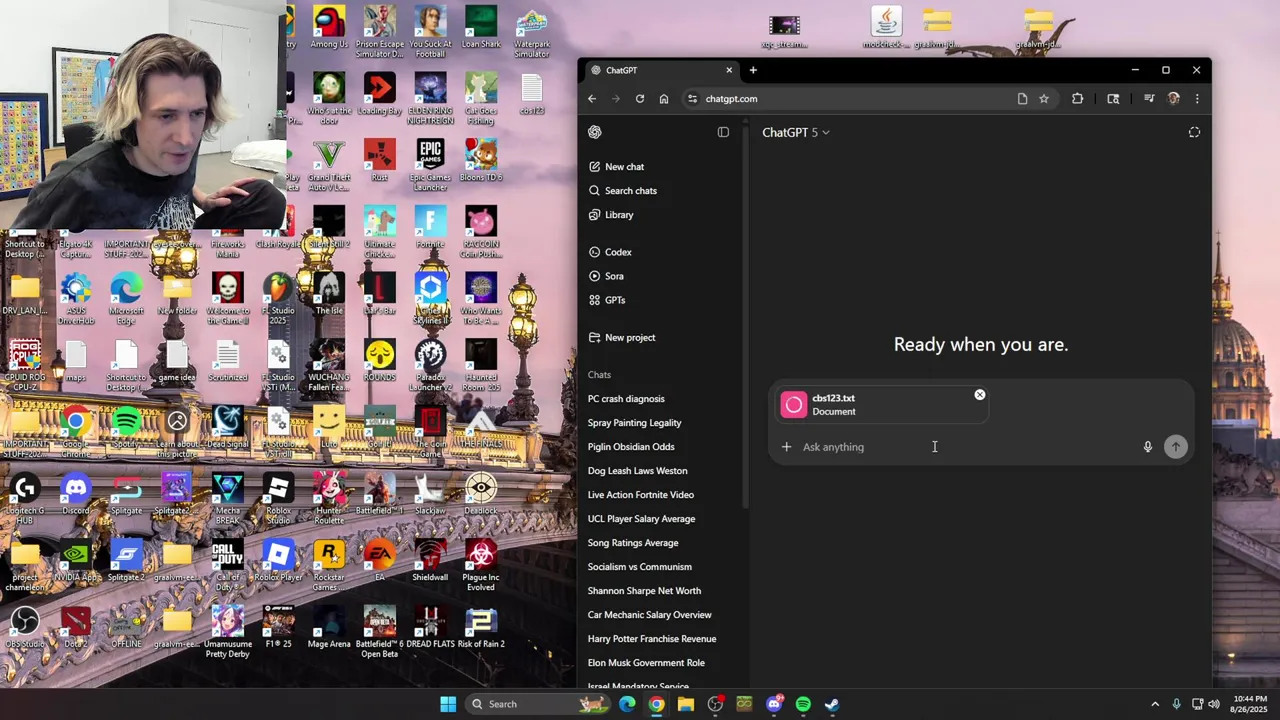
Task: Open the browser extensions puzzle icon
Action: (1077, 99)
